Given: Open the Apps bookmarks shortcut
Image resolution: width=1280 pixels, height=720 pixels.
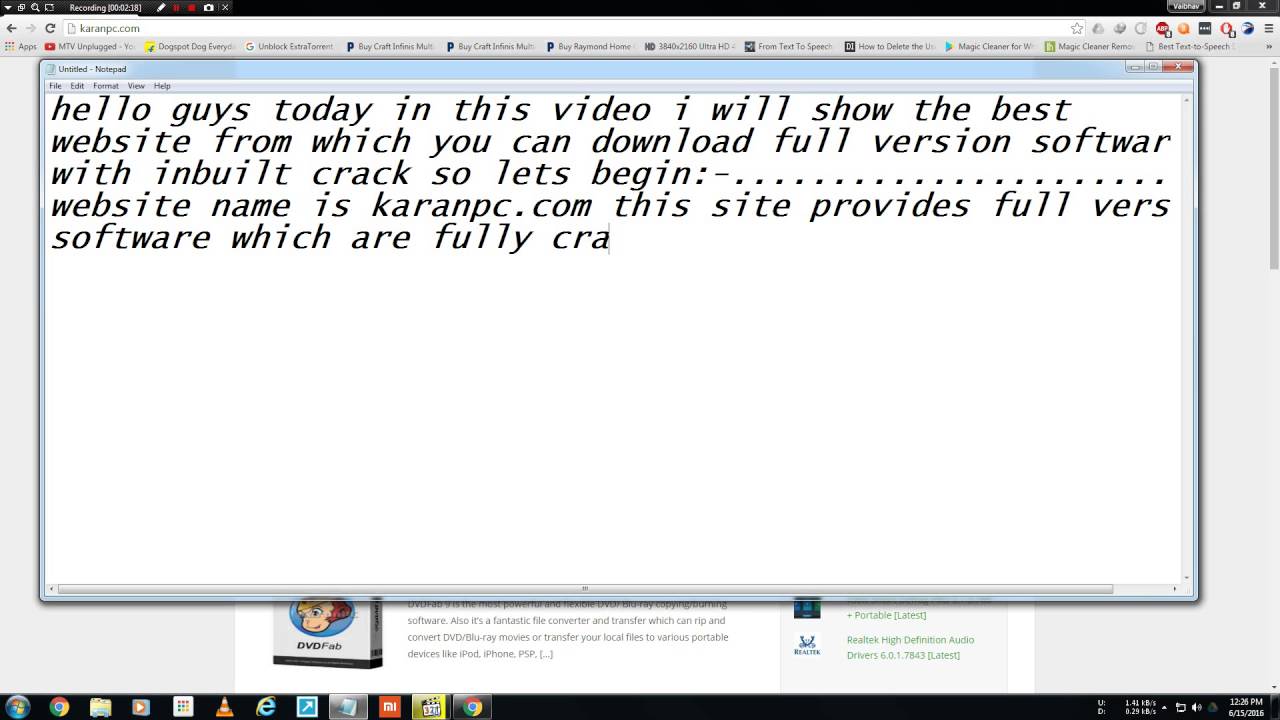Looking at the screenshot, I should [21, 46].
